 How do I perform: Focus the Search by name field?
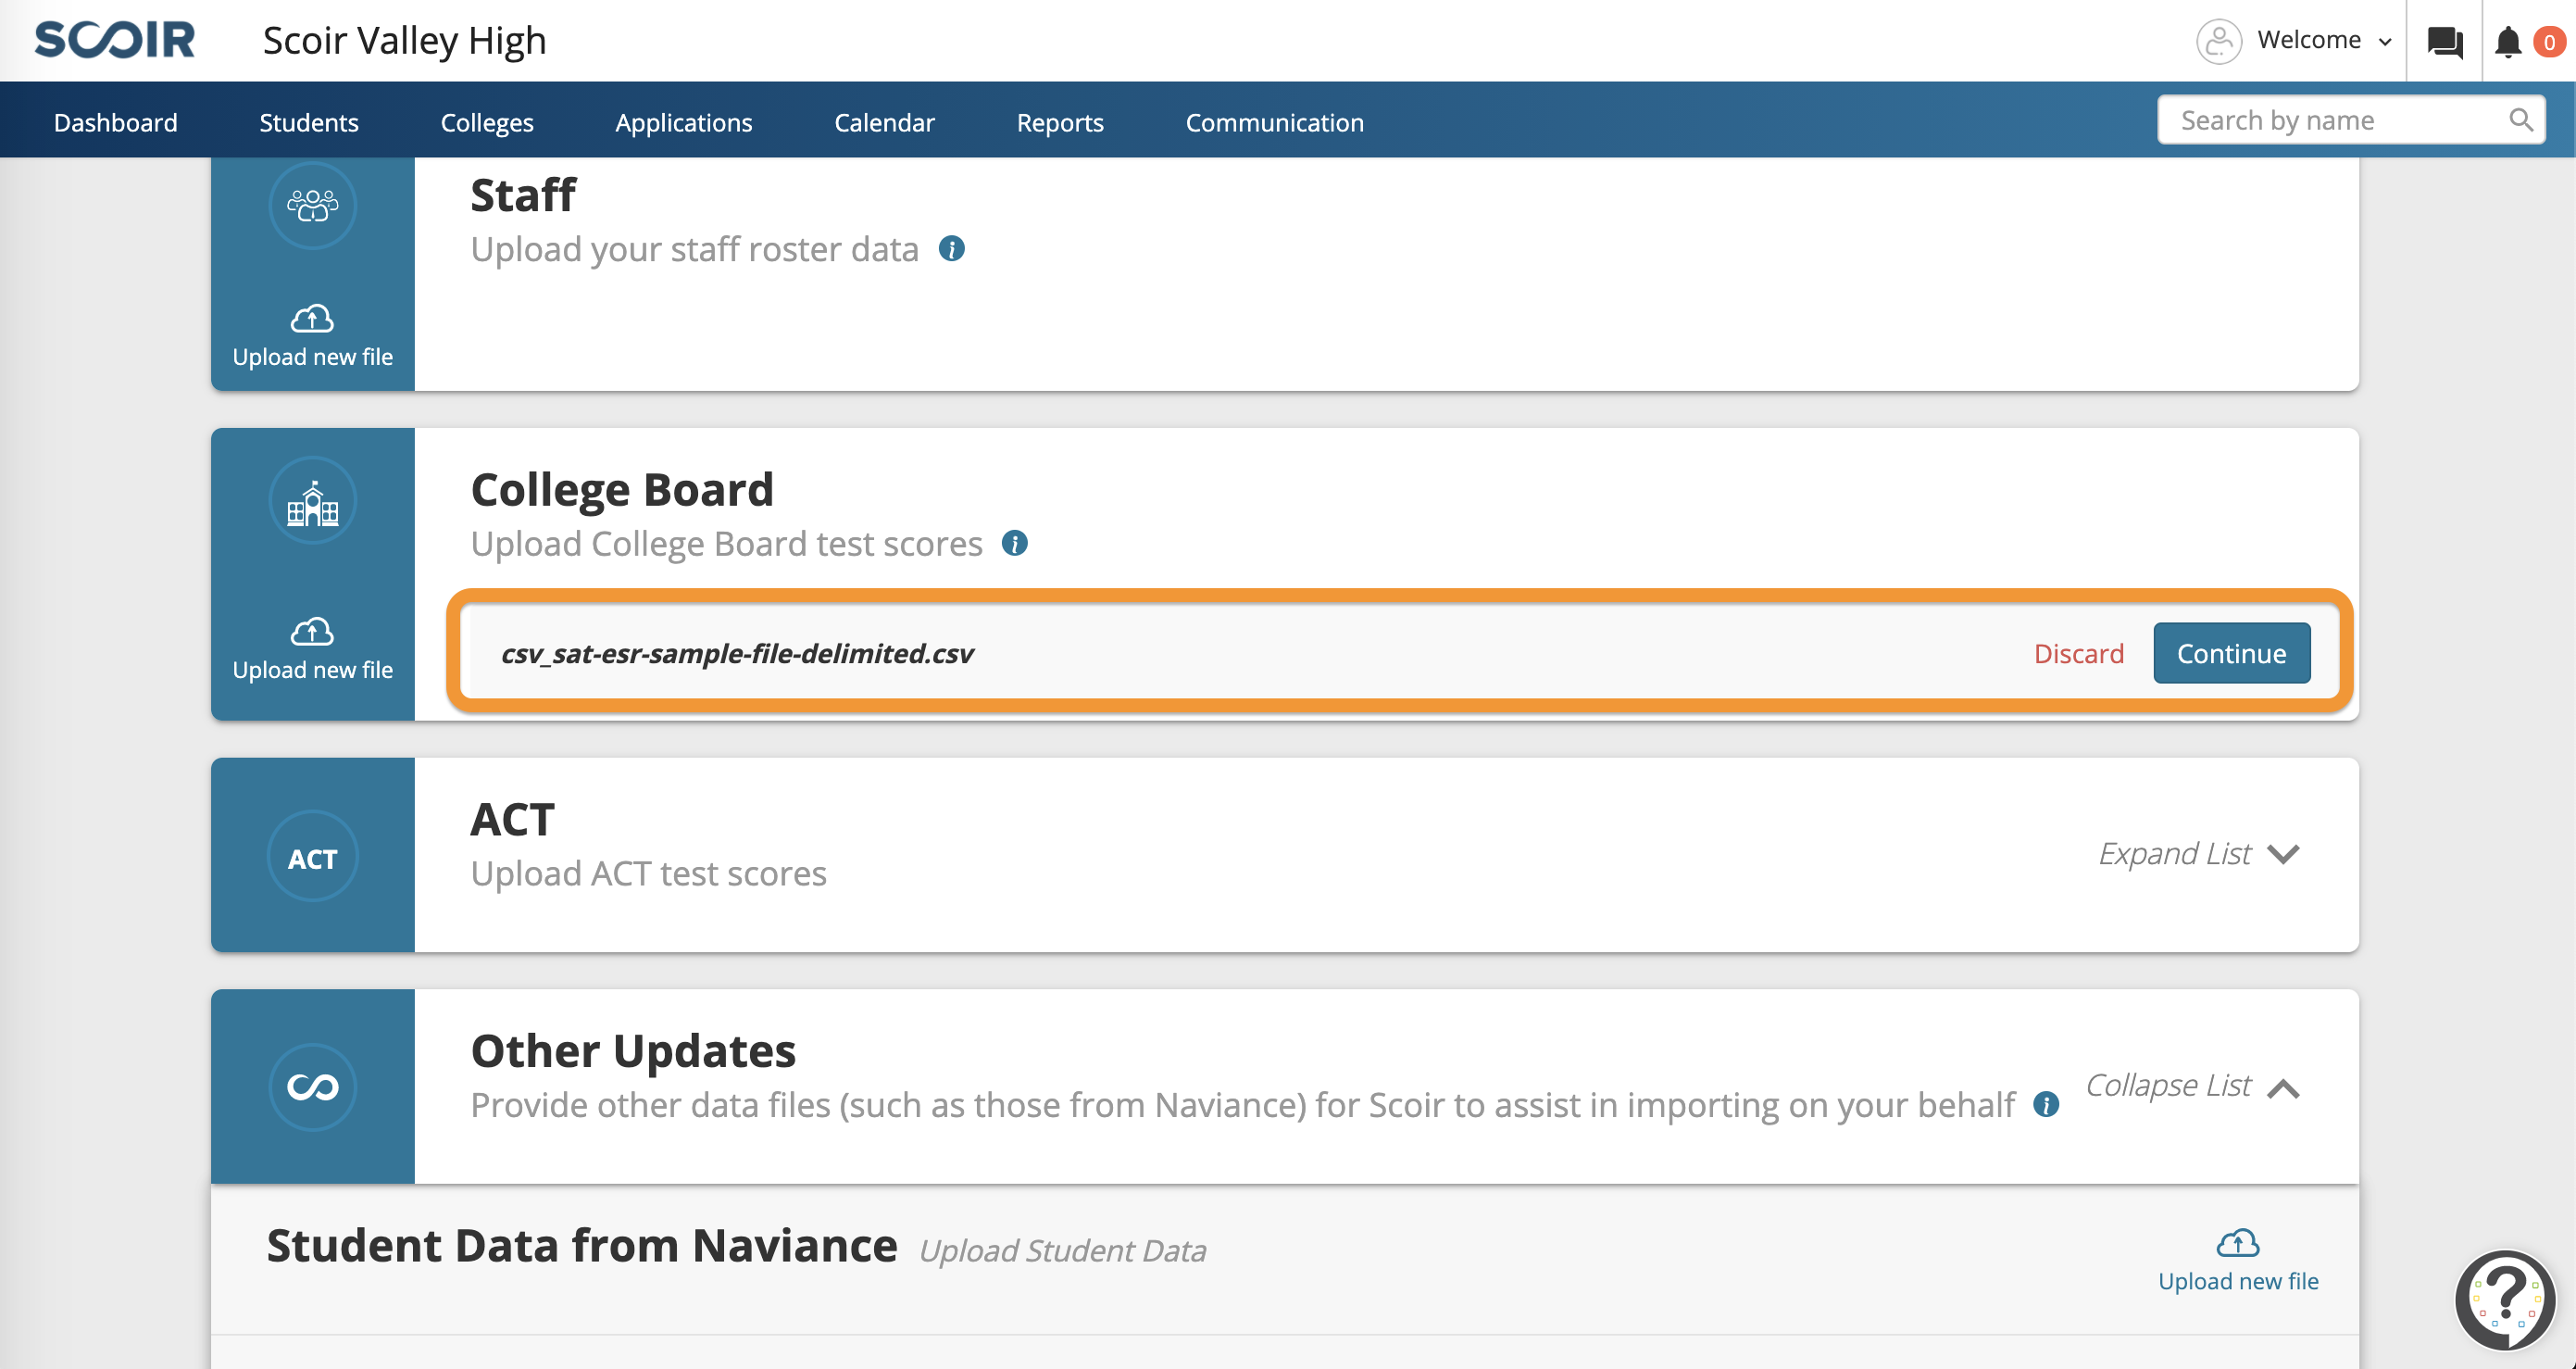2351,120
